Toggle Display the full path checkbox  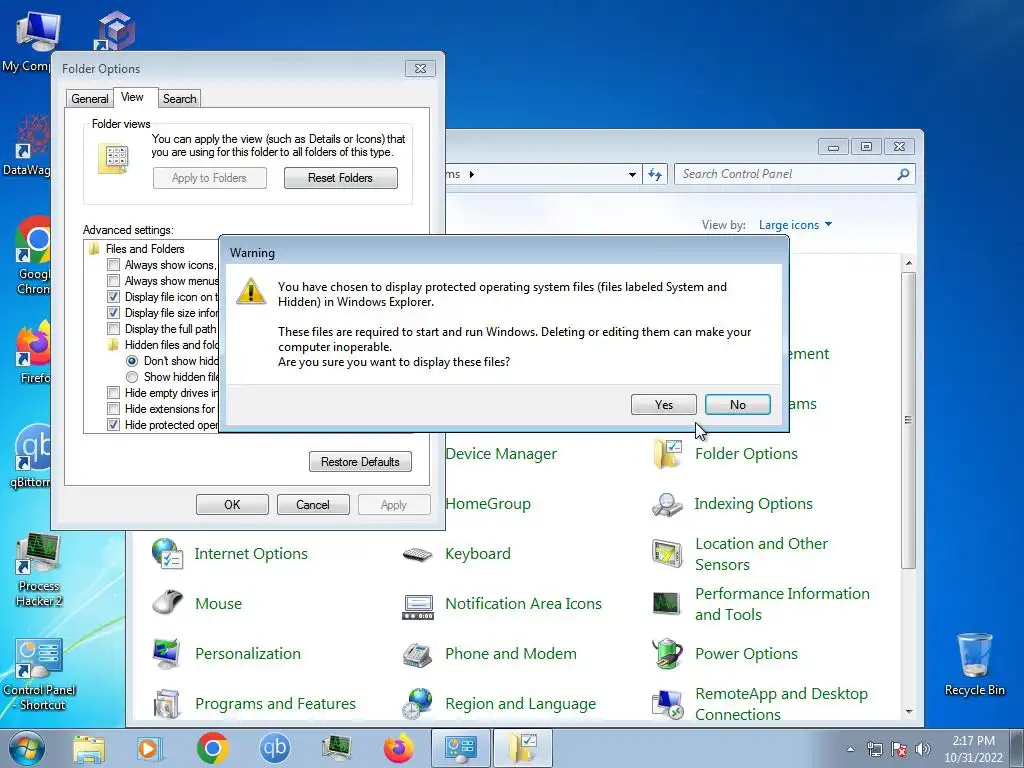pyautogui.click(x=114, y=328)
